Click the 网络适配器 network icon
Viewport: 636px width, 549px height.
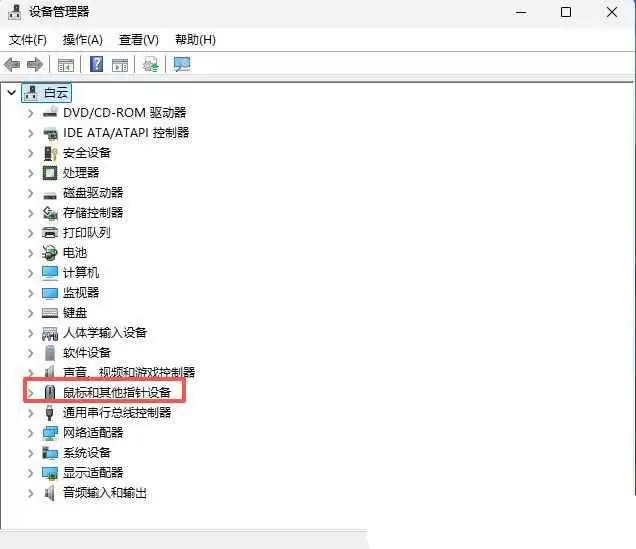pyautogui.click(x=50, y=433)
